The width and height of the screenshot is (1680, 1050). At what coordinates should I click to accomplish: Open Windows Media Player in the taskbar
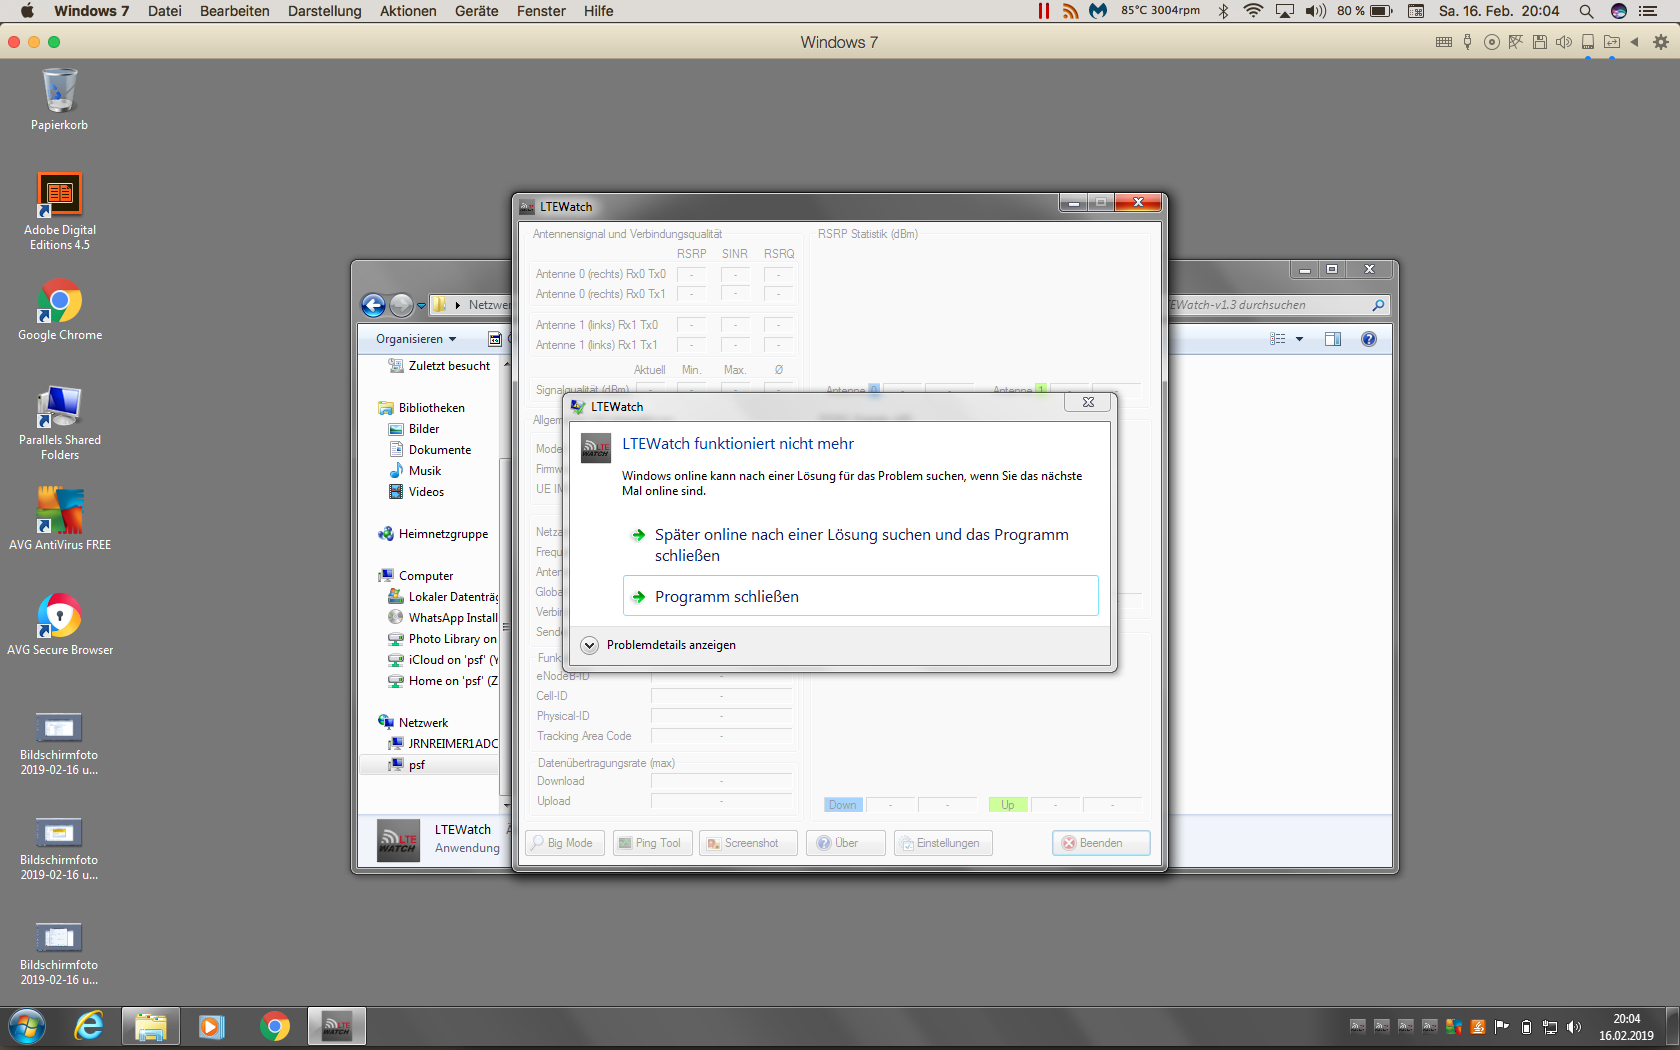pyautogui.click(x=212, y=1027)
